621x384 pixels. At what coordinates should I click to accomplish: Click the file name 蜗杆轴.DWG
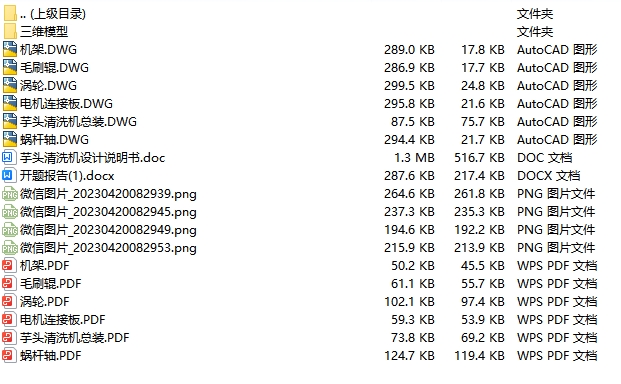(x=54, y=140)
